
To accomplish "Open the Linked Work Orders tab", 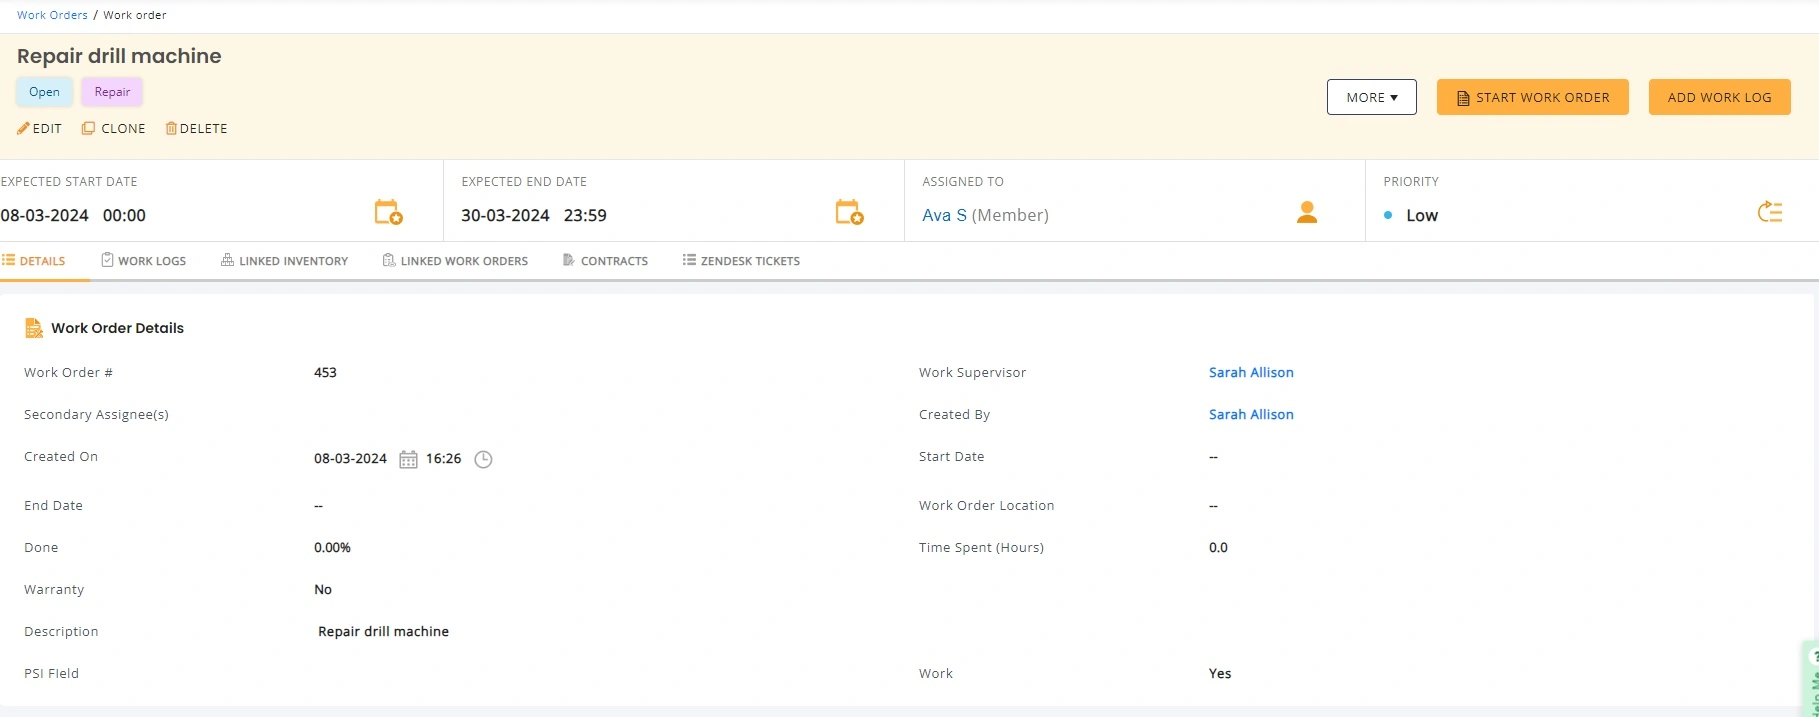I will point(455,261).
